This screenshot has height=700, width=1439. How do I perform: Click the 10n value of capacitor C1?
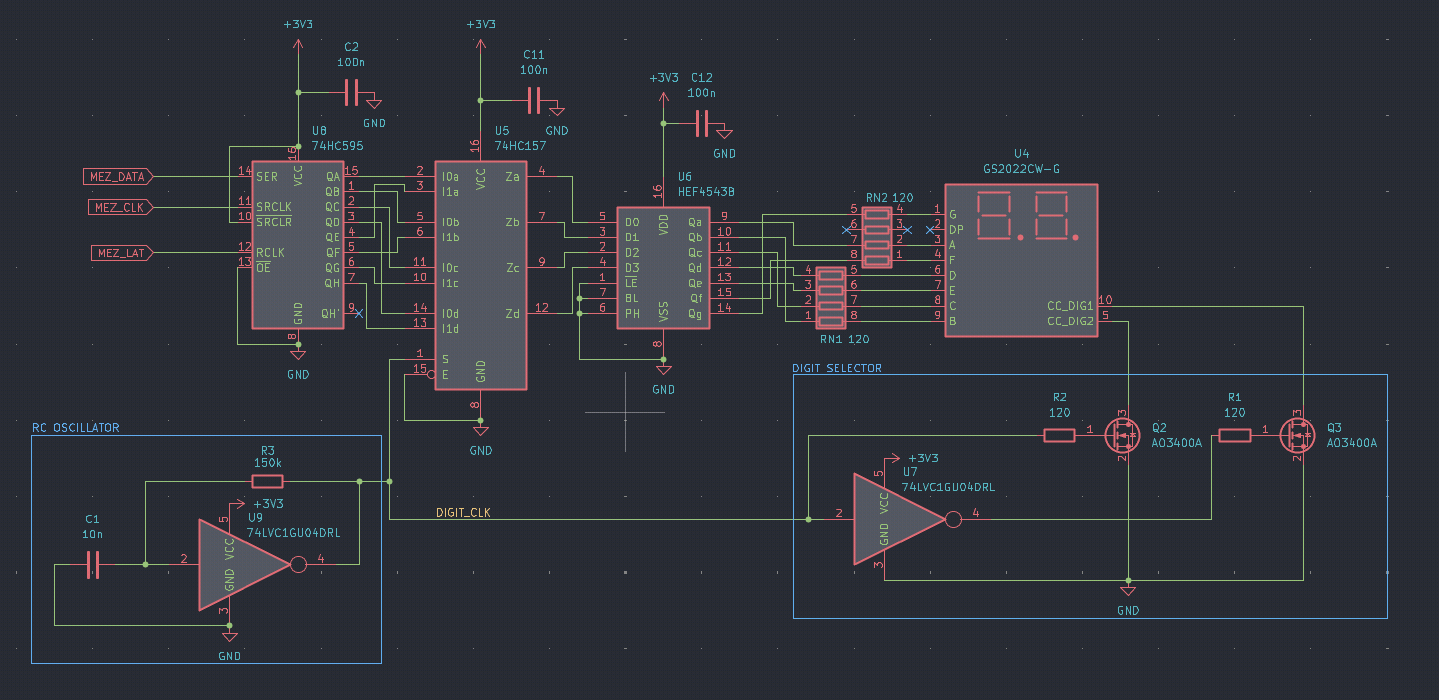click(x=92, y=535)
